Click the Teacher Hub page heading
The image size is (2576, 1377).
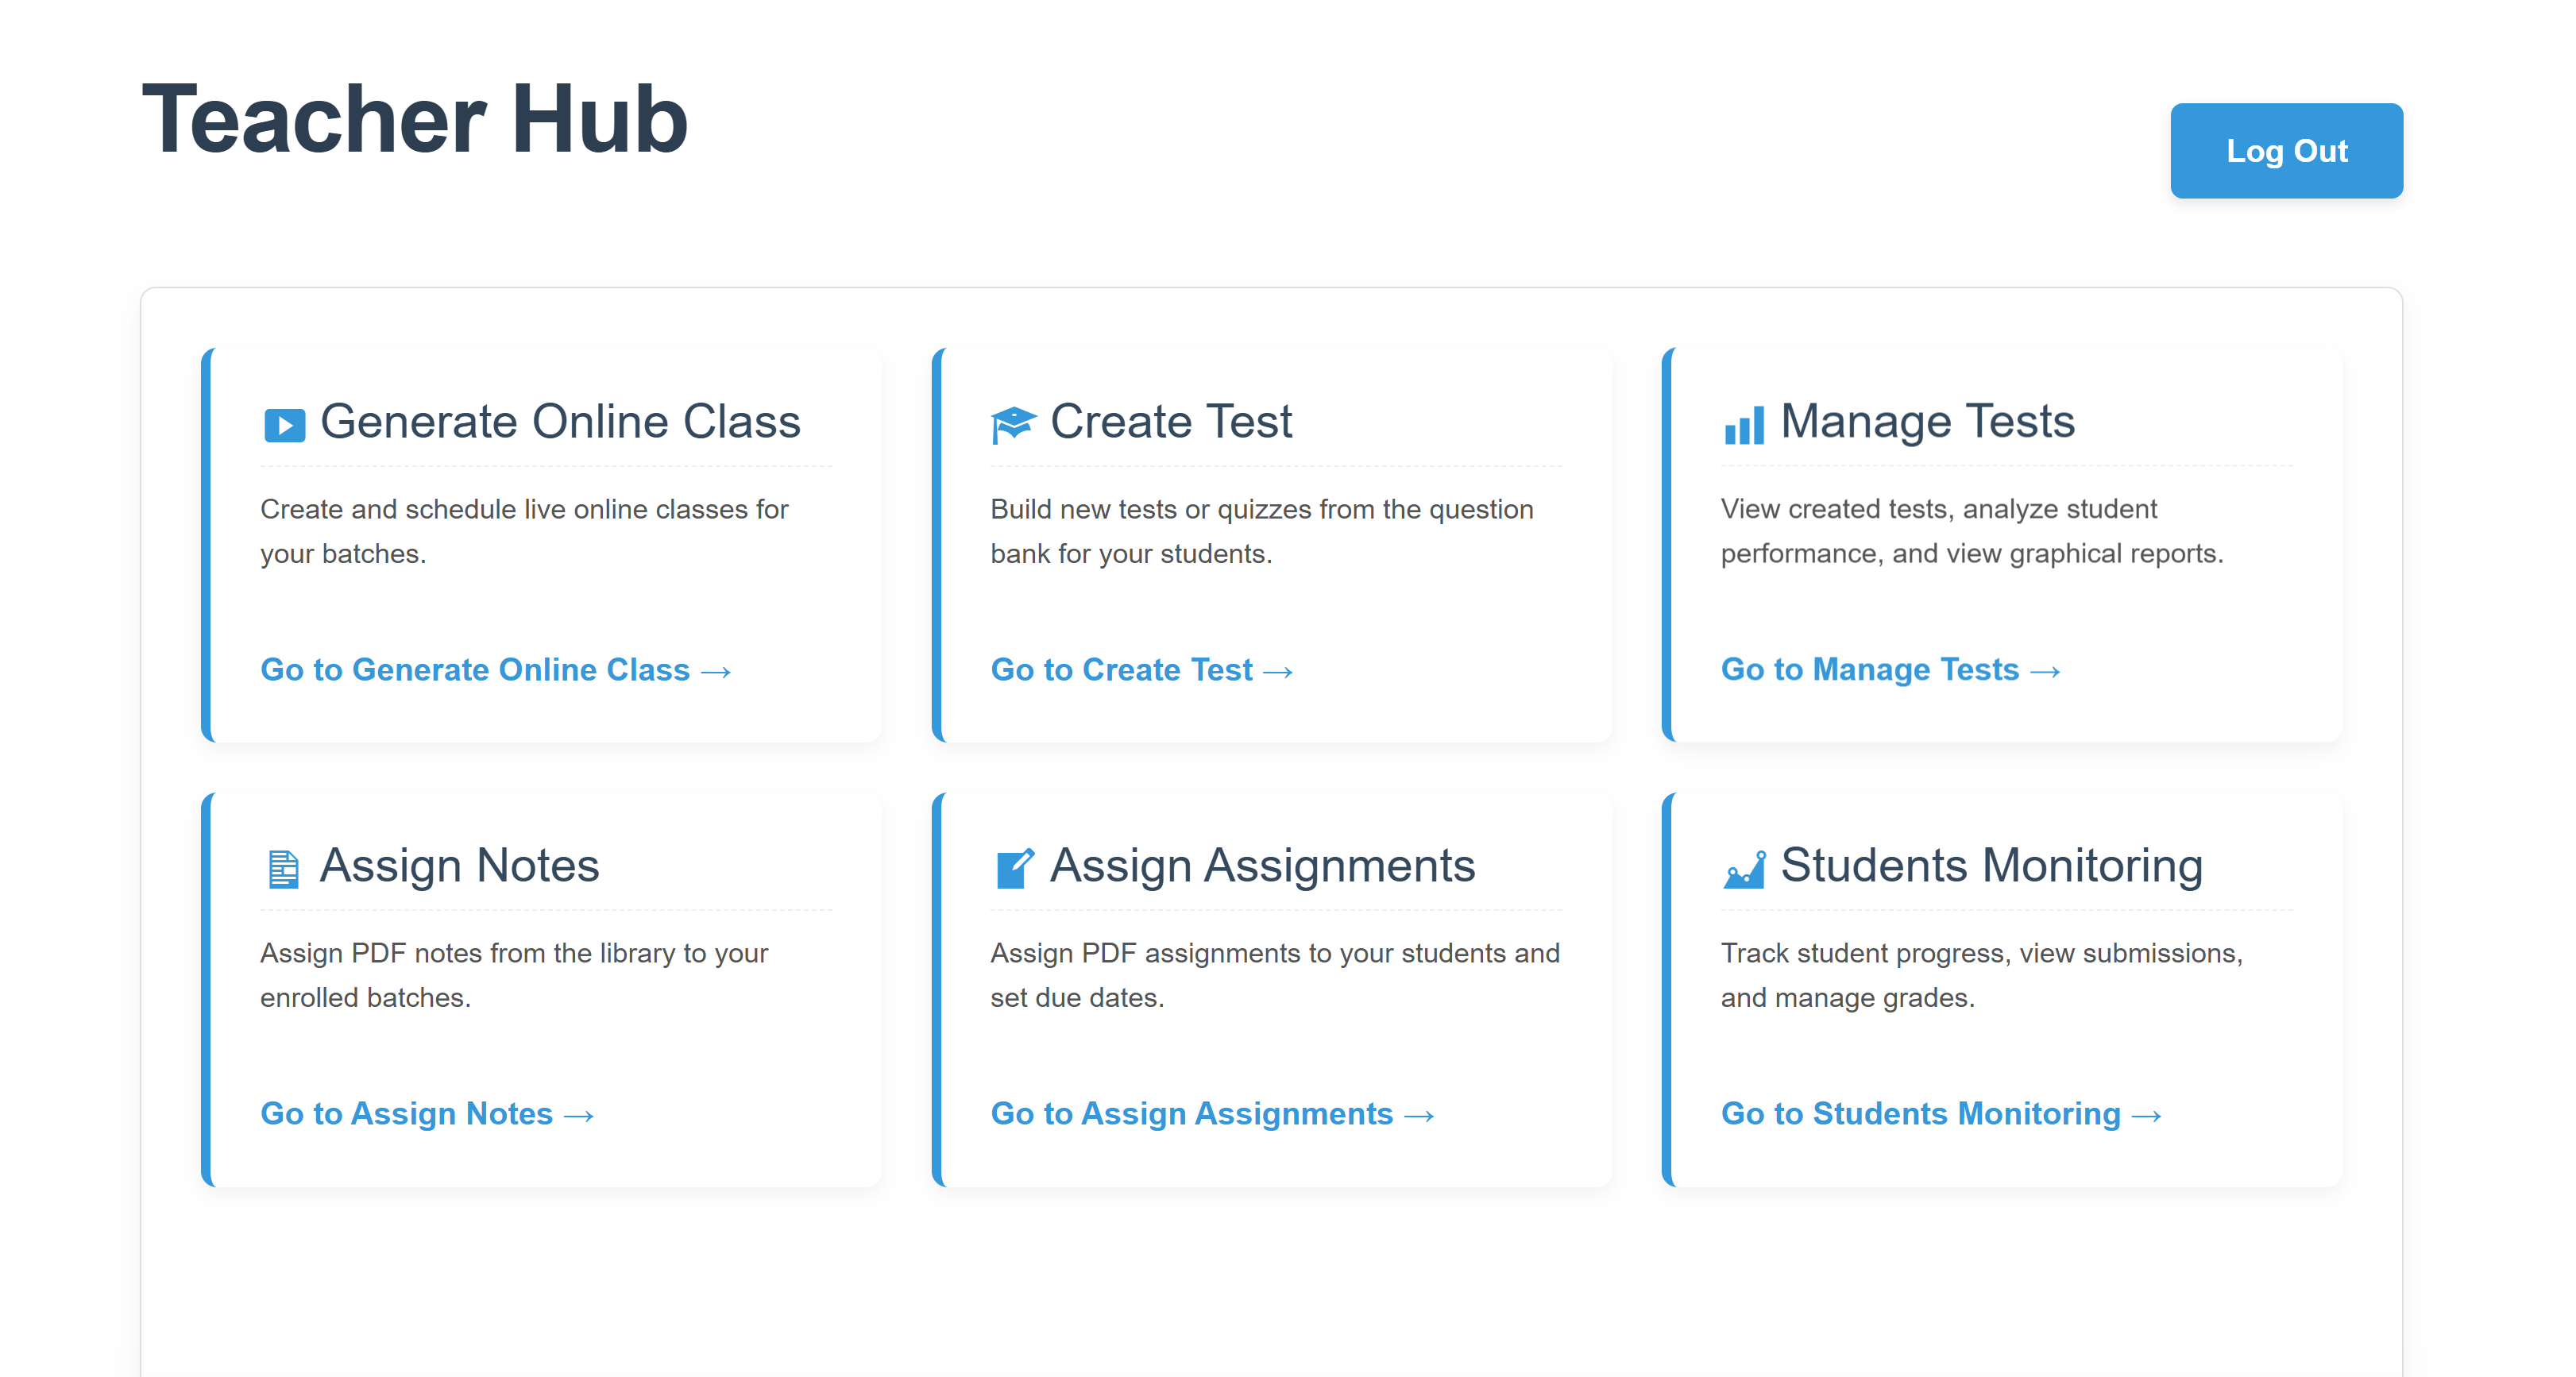(415, 120)
